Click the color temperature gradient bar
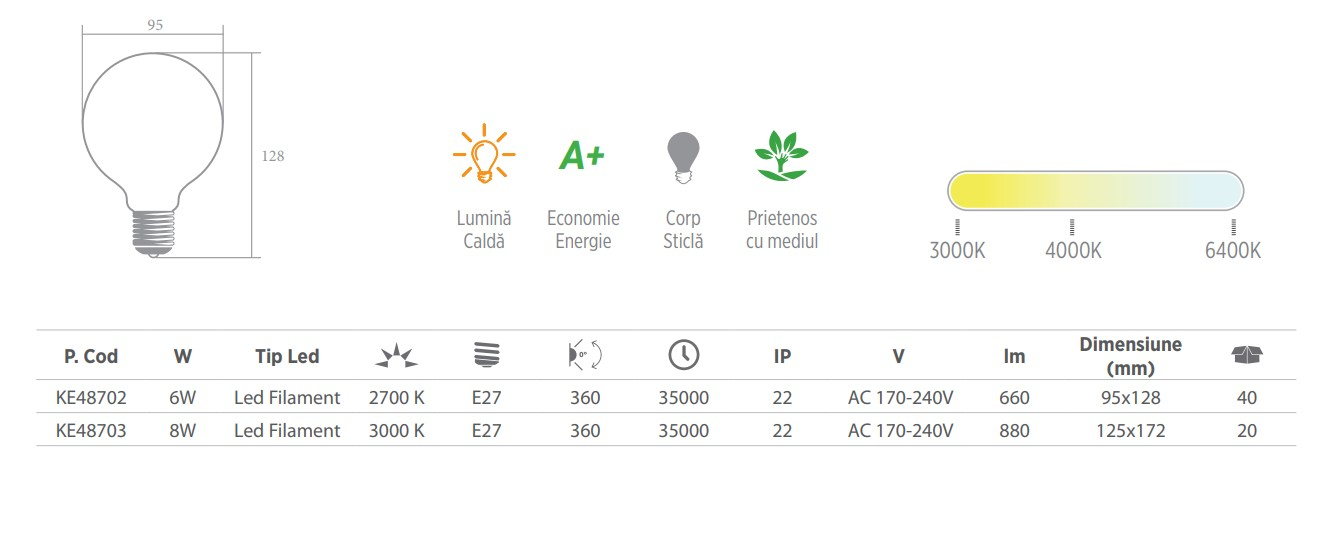 (1096, 190)
